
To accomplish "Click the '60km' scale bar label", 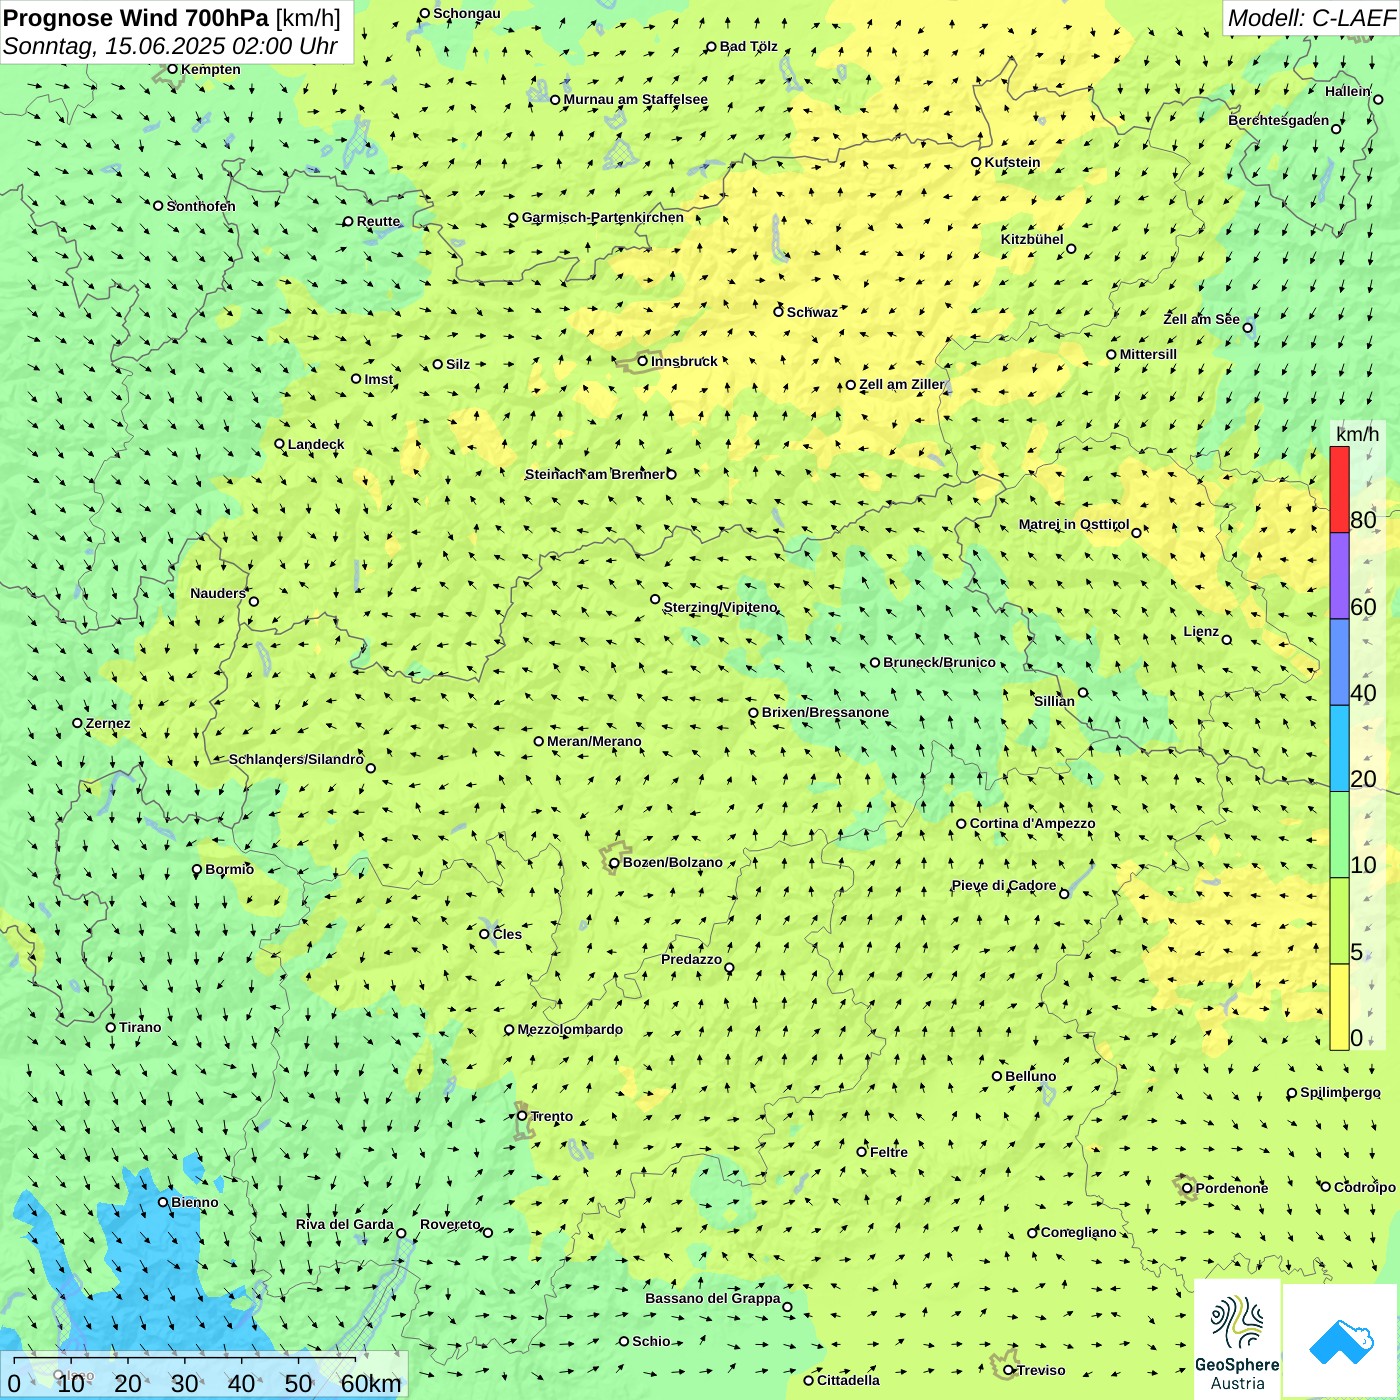I will click(371, 1383).
